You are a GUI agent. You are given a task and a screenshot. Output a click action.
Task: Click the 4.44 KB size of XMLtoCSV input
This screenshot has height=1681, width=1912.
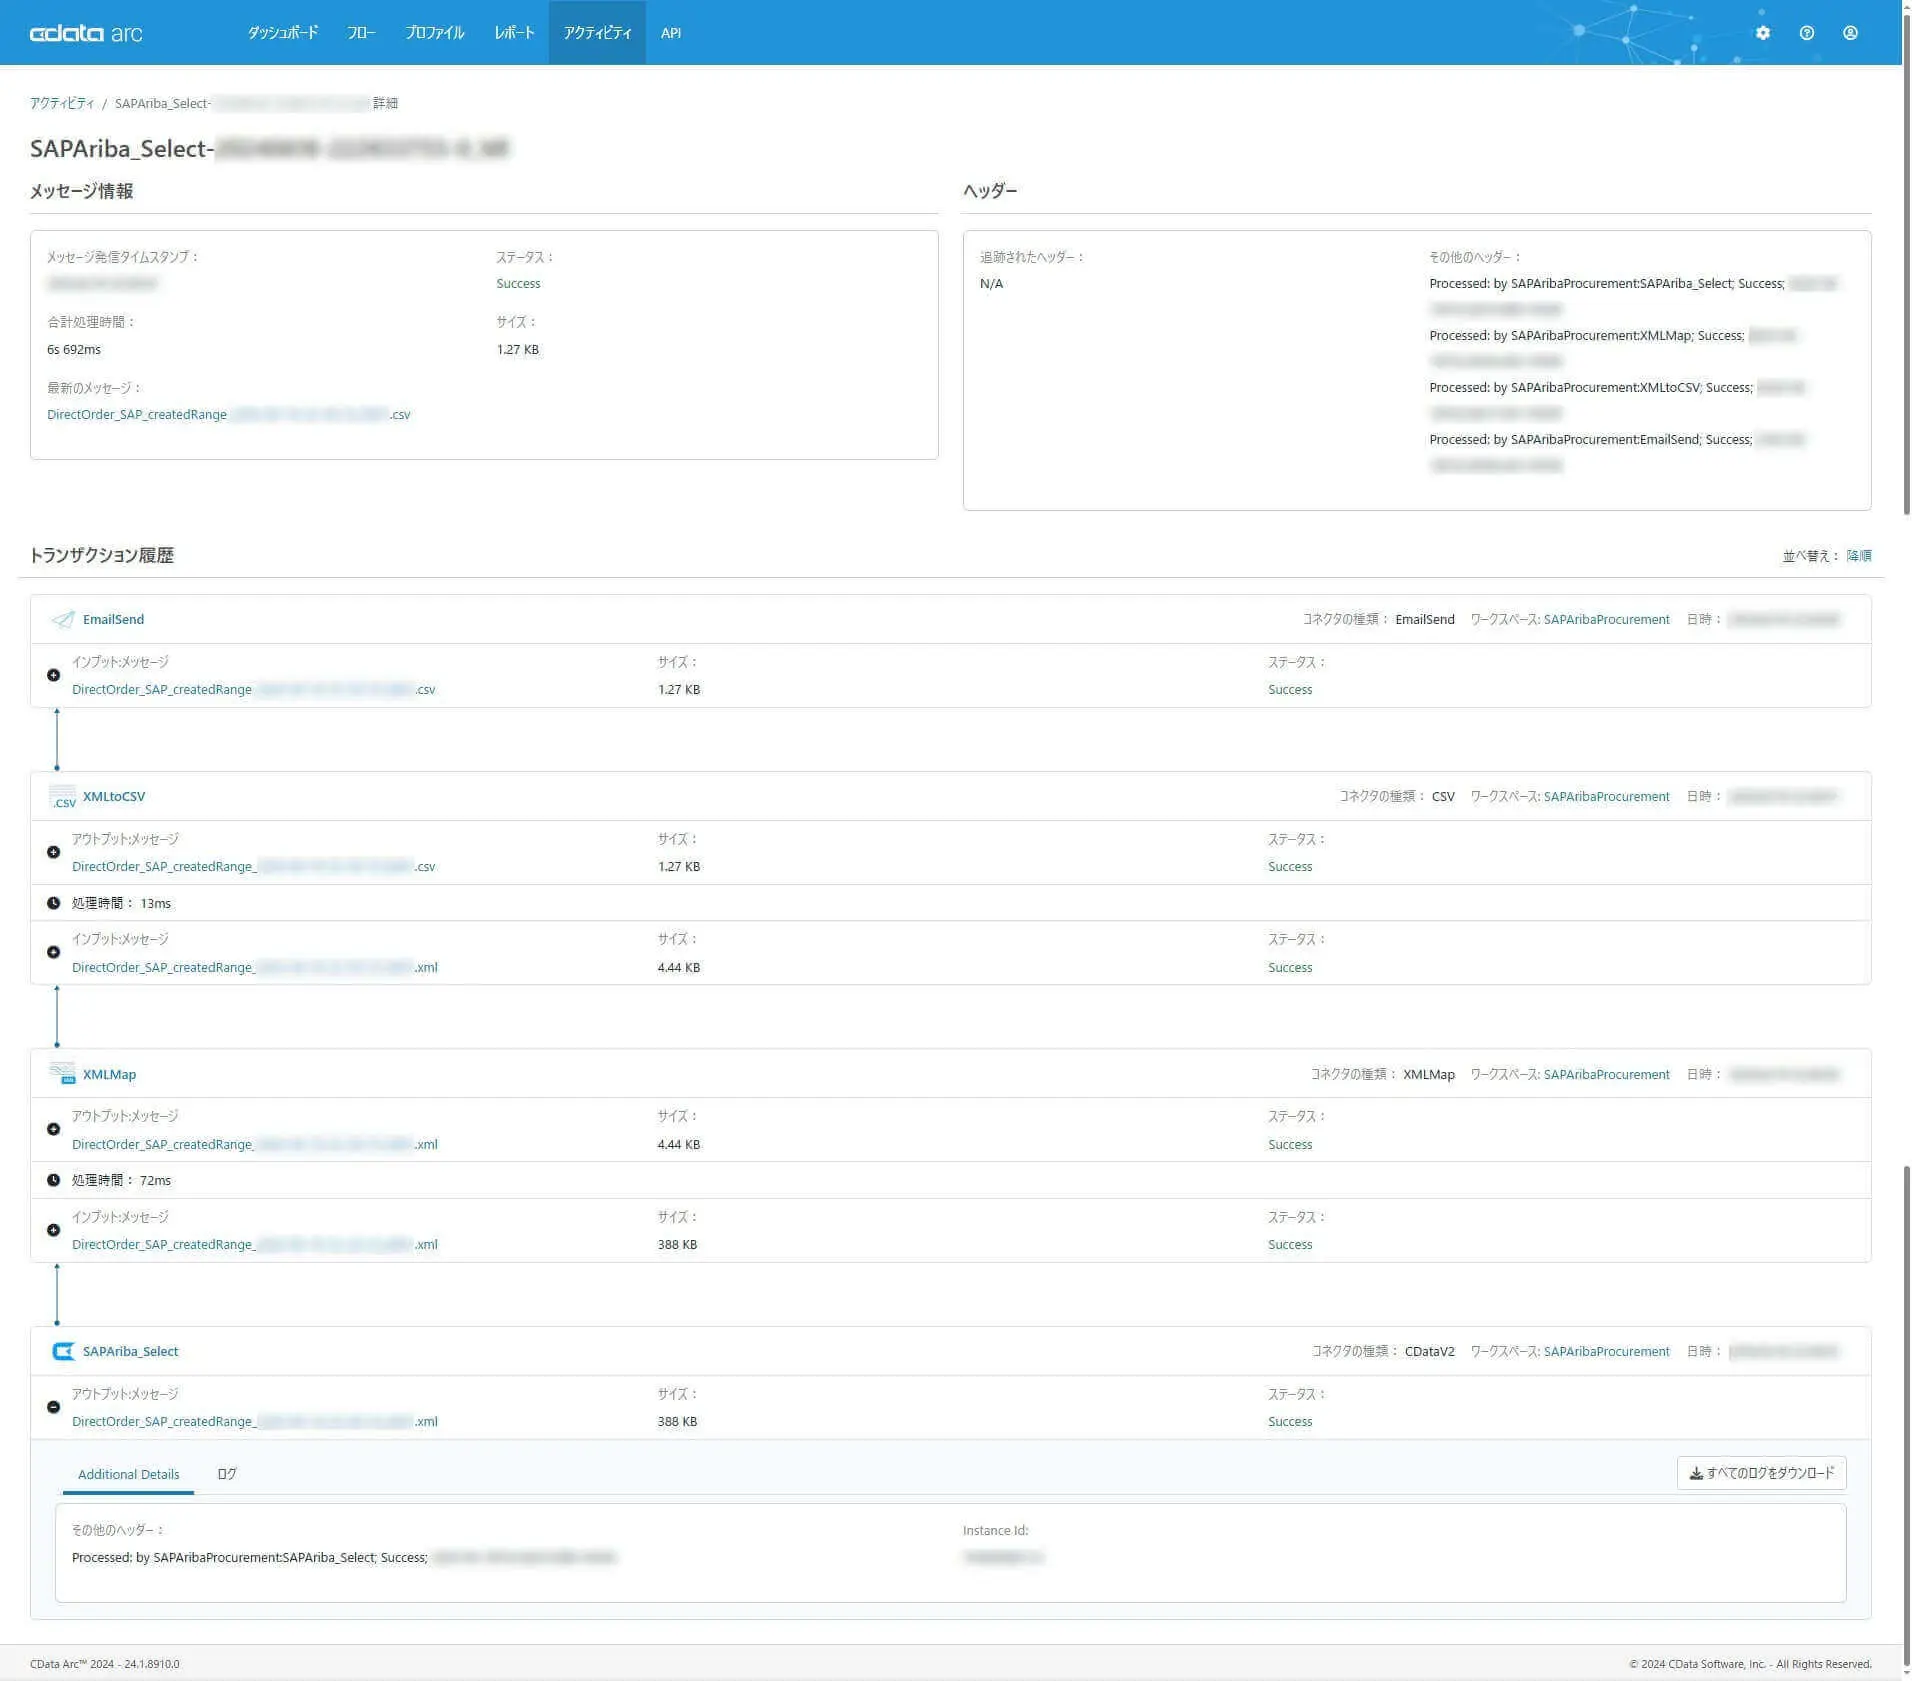[678, 968]
